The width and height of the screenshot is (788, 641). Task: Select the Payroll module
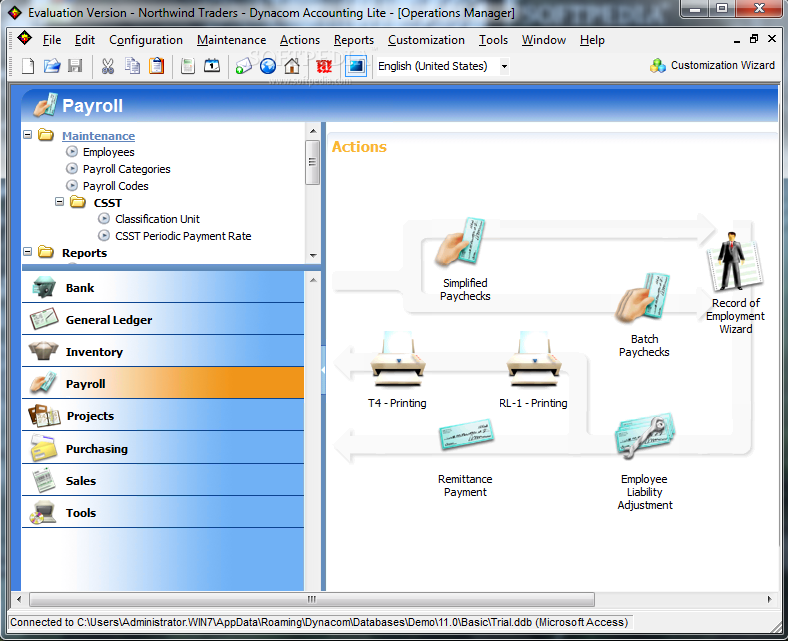click(x=163, y=384)
